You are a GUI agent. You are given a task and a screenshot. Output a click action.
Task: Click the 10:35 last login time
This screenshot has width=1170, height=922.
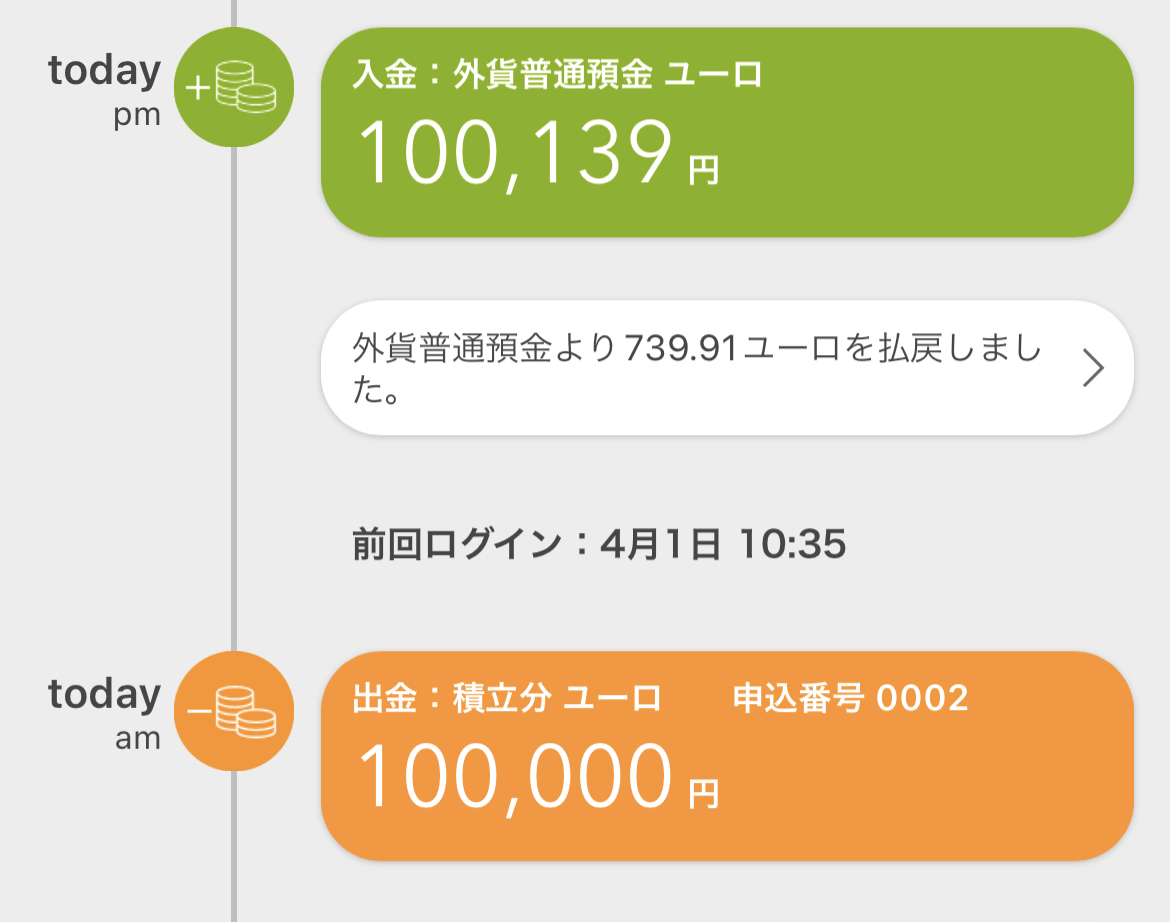tap(792, 544)
